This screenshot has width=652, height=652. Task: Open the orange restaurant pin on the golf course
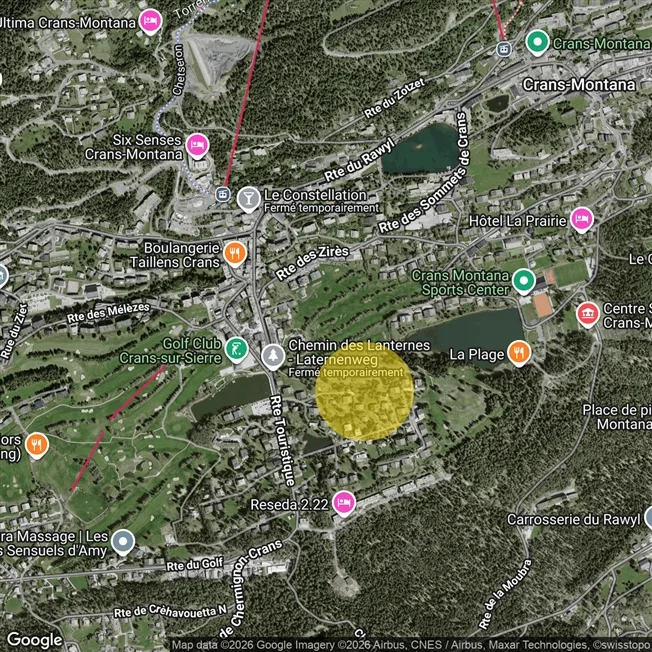[37, 445]
